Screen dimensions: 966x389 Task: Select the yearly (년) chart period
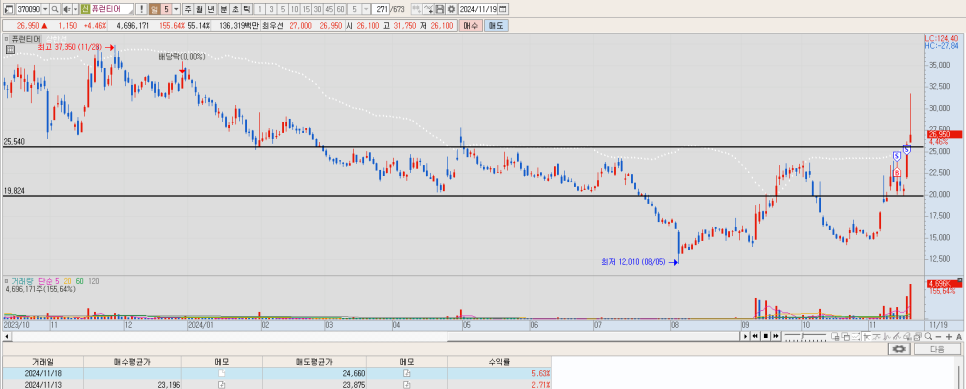point(211,9)
